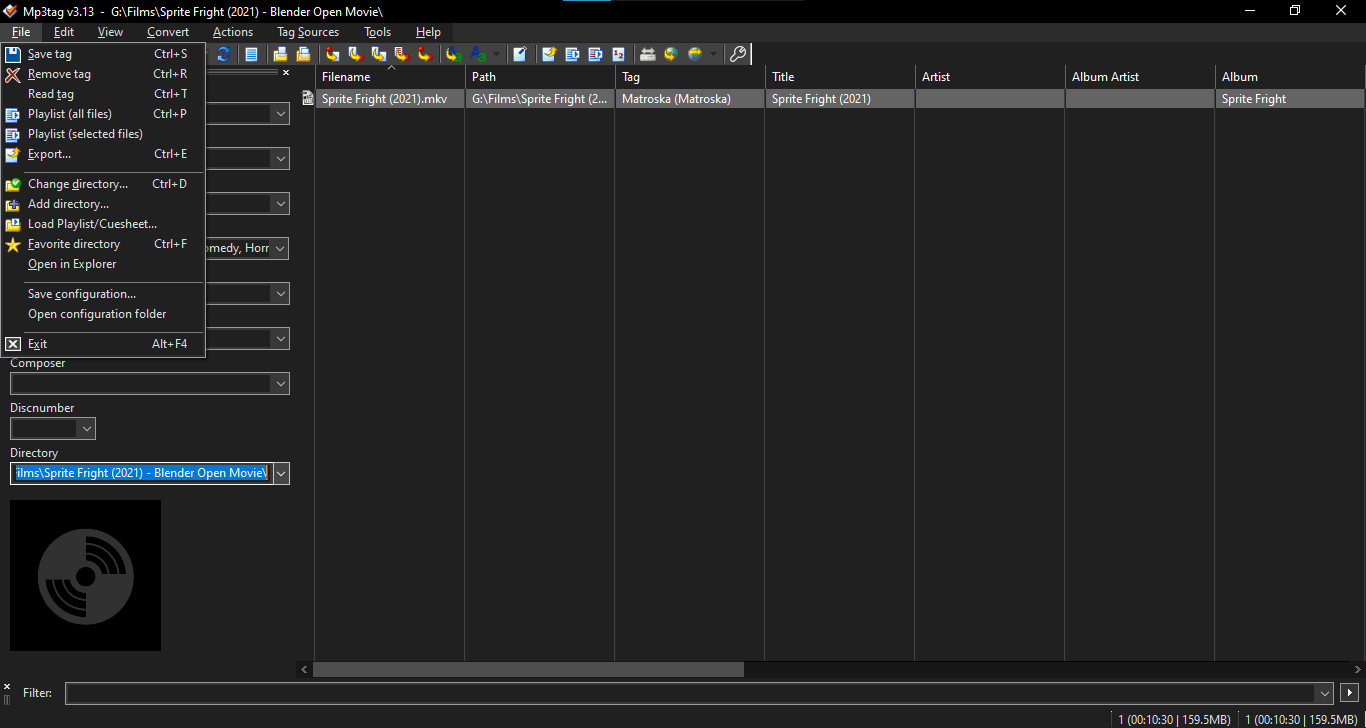
Task: Click the Refresh toolbar icon
Action: point(223,54)
